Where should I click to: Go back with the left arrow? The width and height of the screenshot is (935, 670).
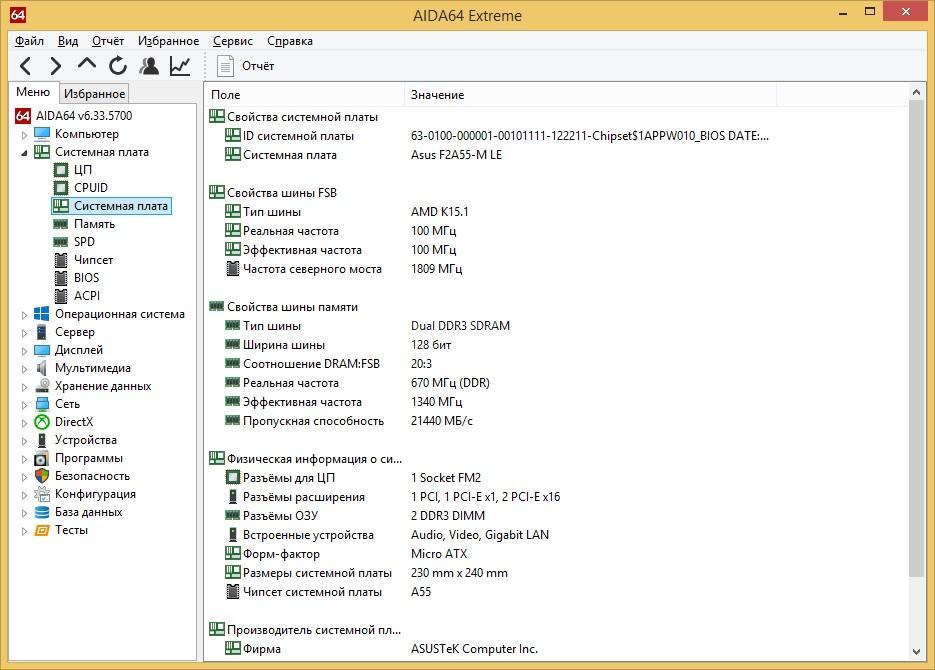(26, 66)
